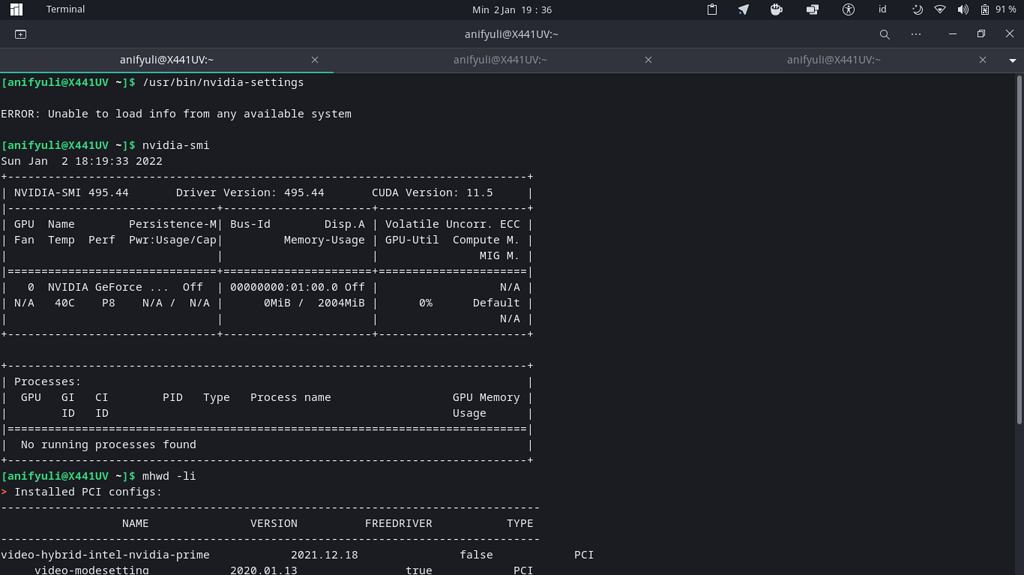The width and height of the screenshot is (1024, 575).
Task: Close the third terminal tab
Action: coord(982,60)
